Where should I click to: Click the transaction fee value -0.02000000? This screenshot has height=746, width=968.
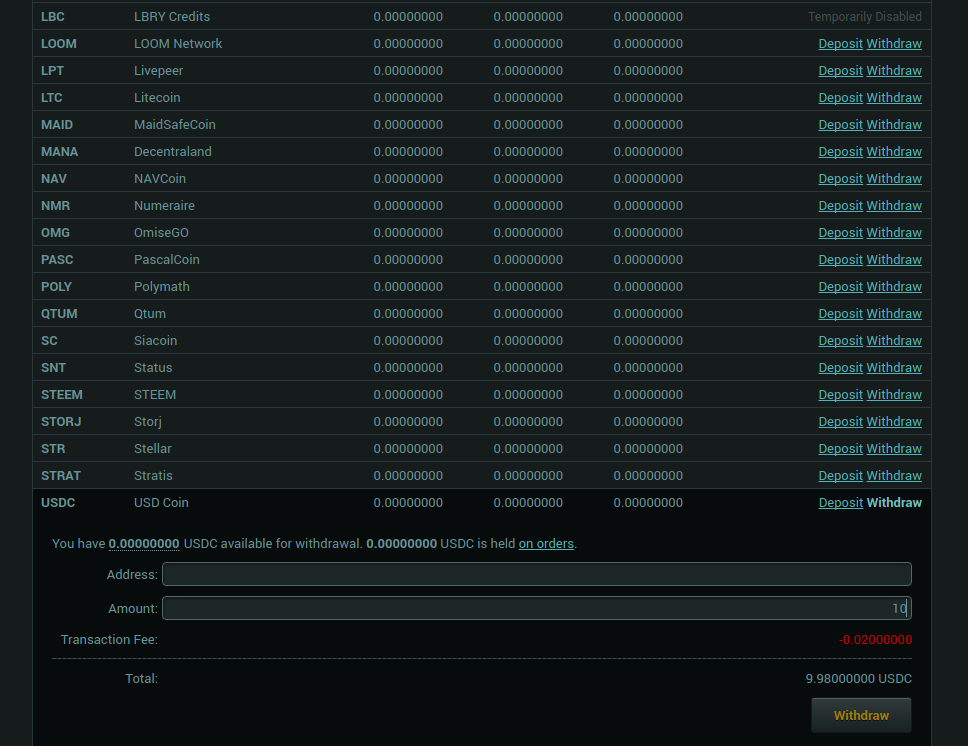[x=875, y=640]
